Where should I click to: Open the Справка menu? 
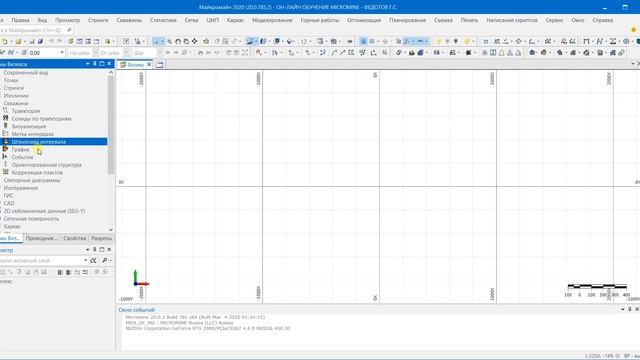[602, 20]
